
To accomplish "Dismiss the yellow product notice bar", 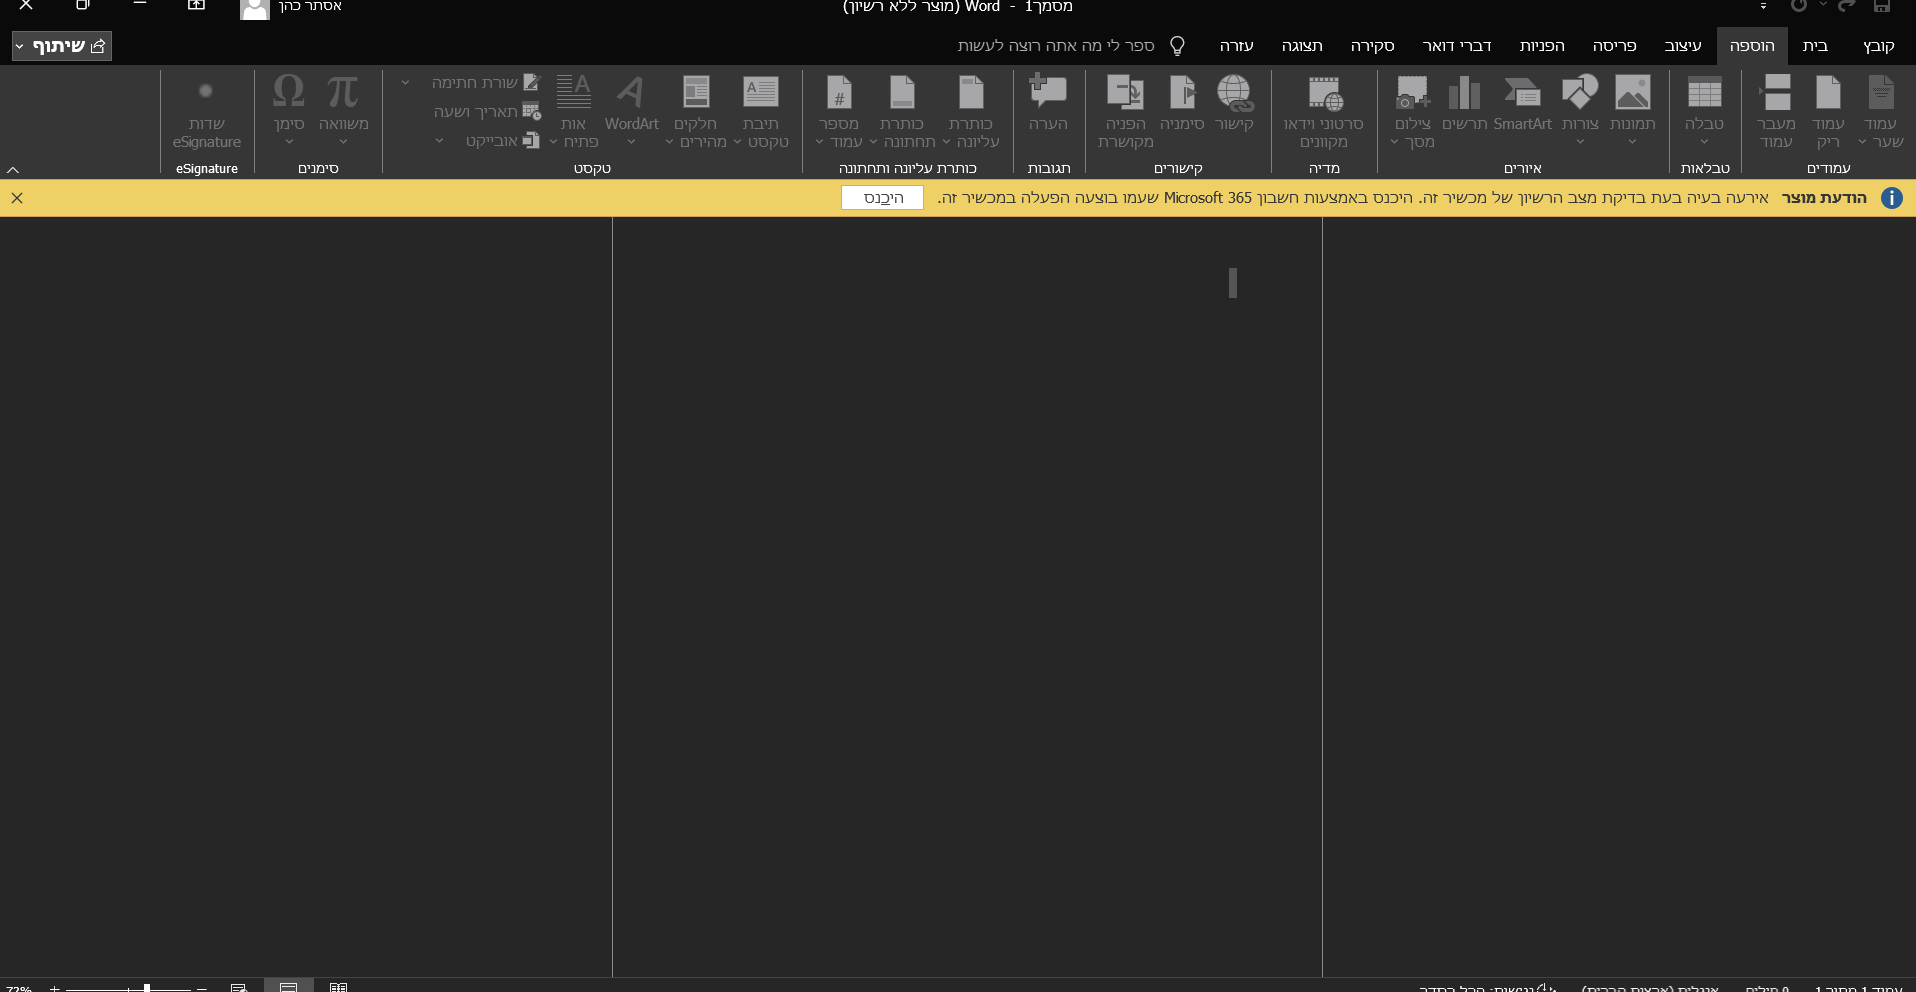I will (17, 198).
